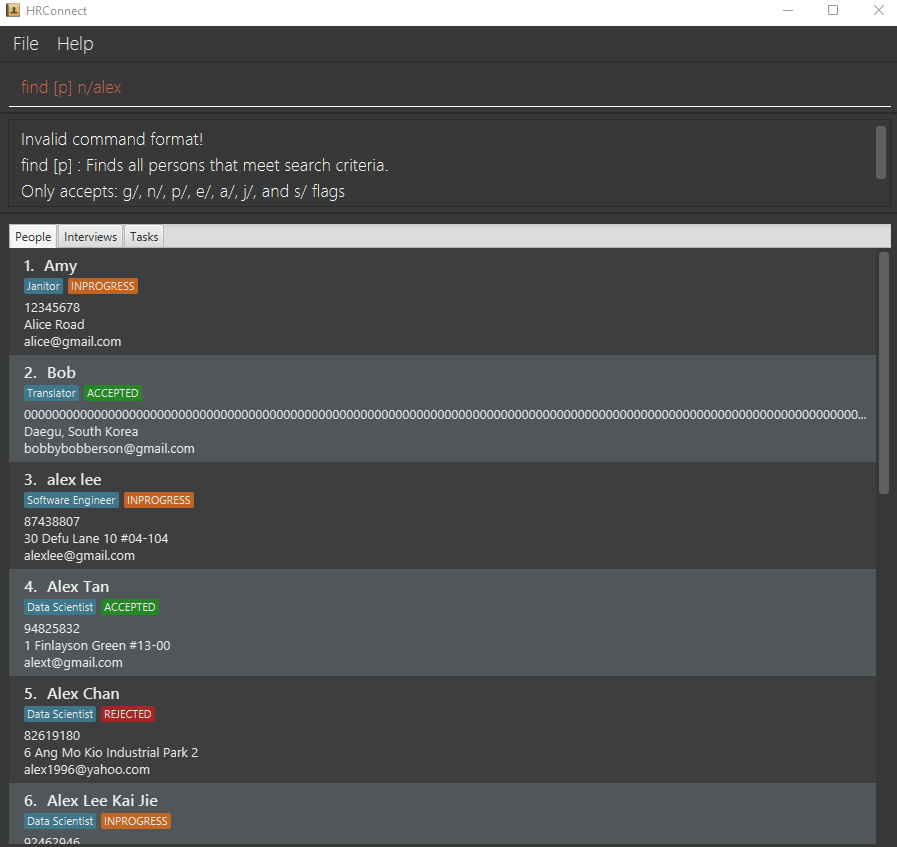This screenshot has height=847, width=897.
Task: Click the Software Engineer tag
Action: pos(72,500)
